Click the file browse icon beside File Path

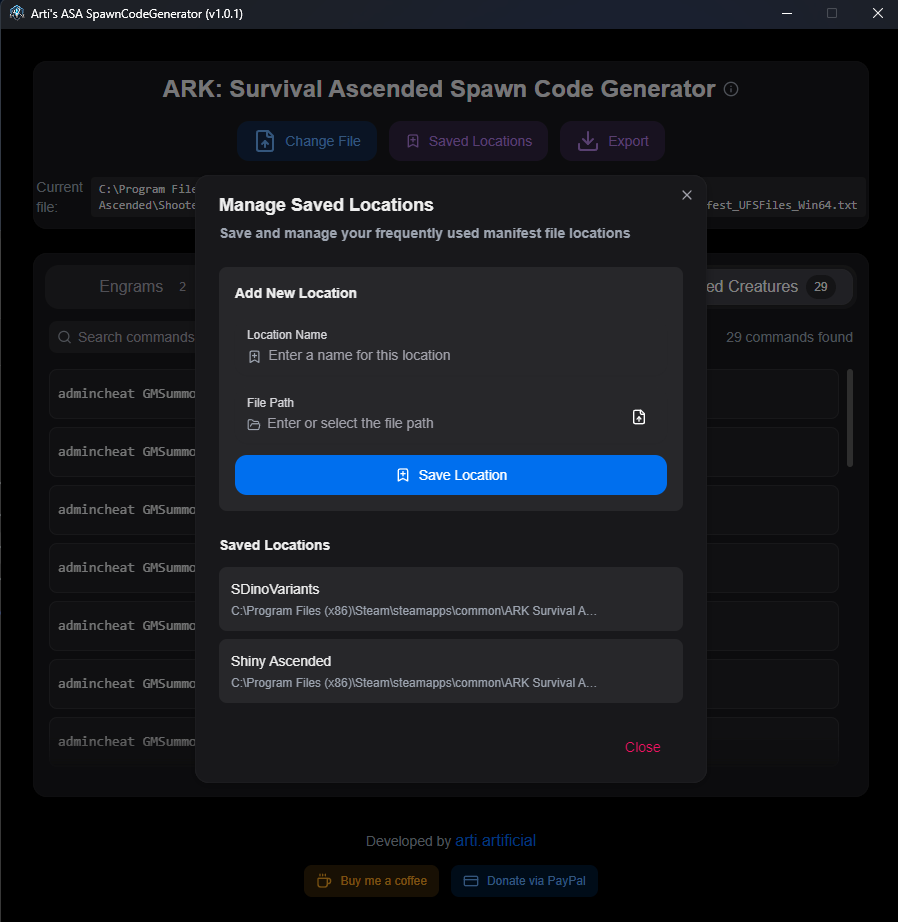click(x=639, y=417)
